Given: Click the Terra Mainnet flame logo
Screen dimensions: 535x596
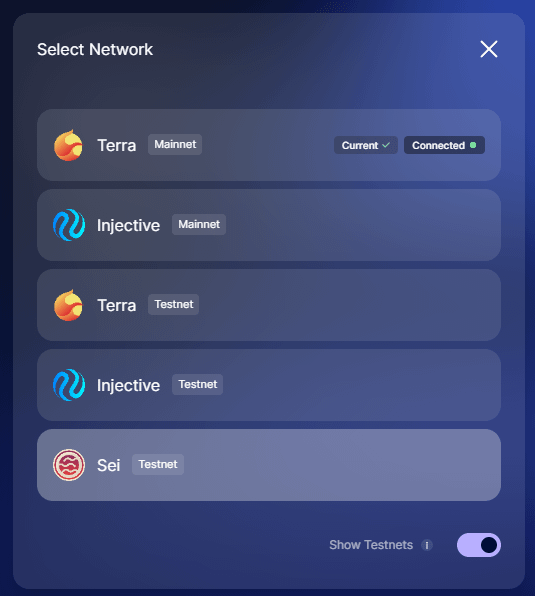Looking at the screenshot, I should pyautogui.click(x=68, y=145).
